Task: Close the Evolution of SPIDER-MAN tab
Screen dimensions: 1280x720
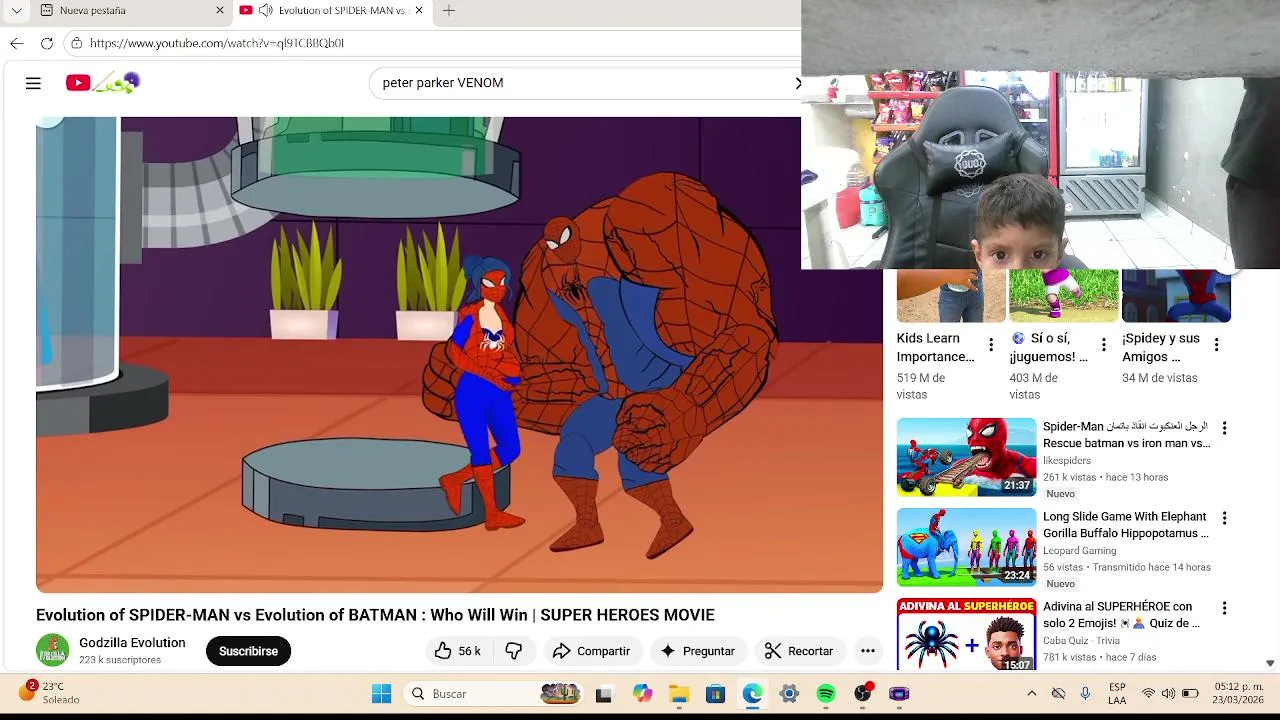Action: coord(419,10)
